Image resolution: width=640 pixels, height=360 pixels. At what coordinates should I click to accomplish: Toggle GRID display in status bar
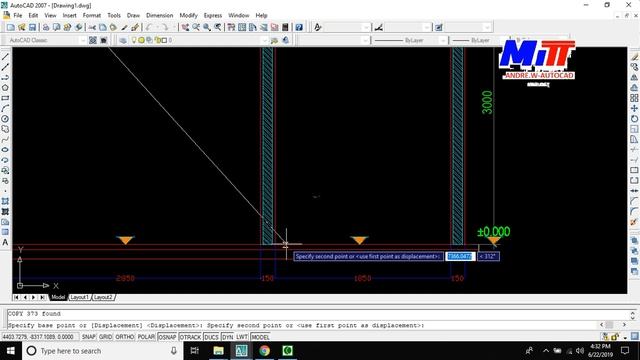coord(105,337)
